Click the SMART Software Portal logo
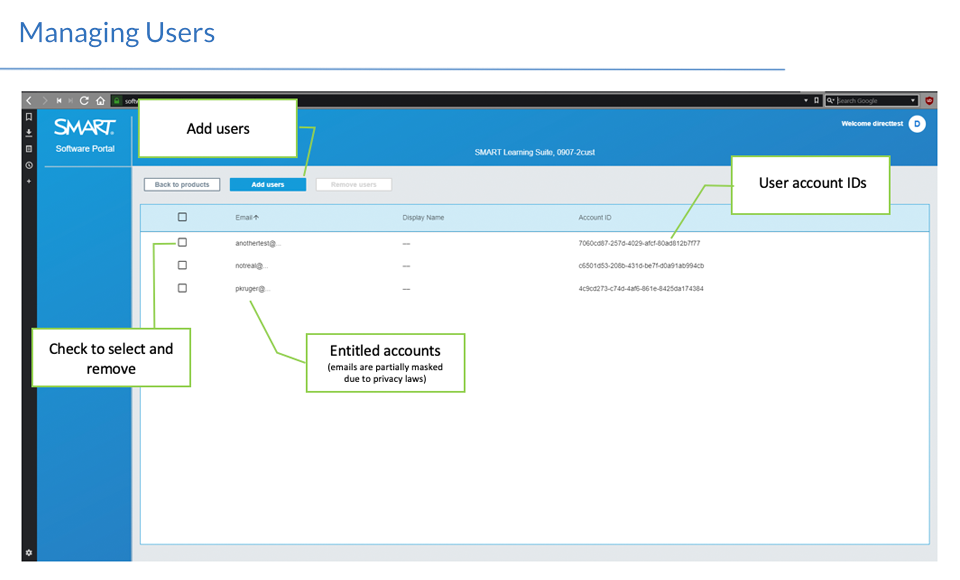Image resolution: width=960 pixels, height=580 pixels. (x=85, y=135)
